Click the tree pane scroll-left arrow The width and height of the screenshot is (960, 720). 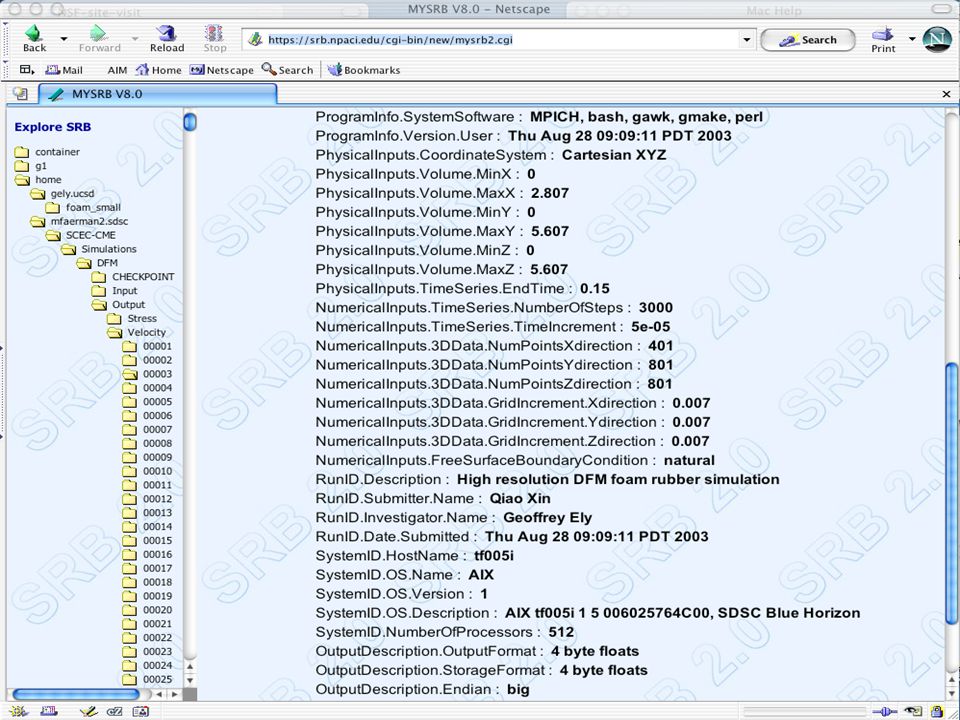click(x=159, y=694)
